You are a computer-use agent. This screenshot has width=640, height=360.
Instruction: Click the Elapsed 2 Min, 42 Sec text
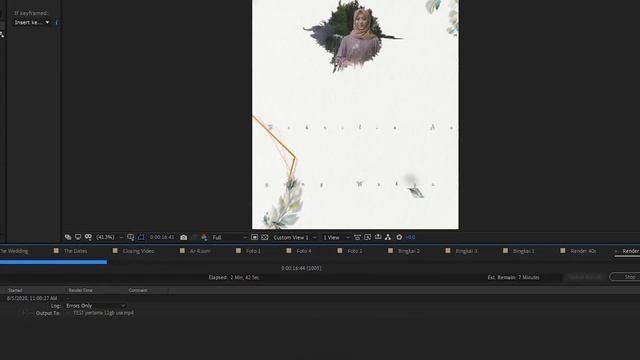pyautogui.click(x=233, y=278)
